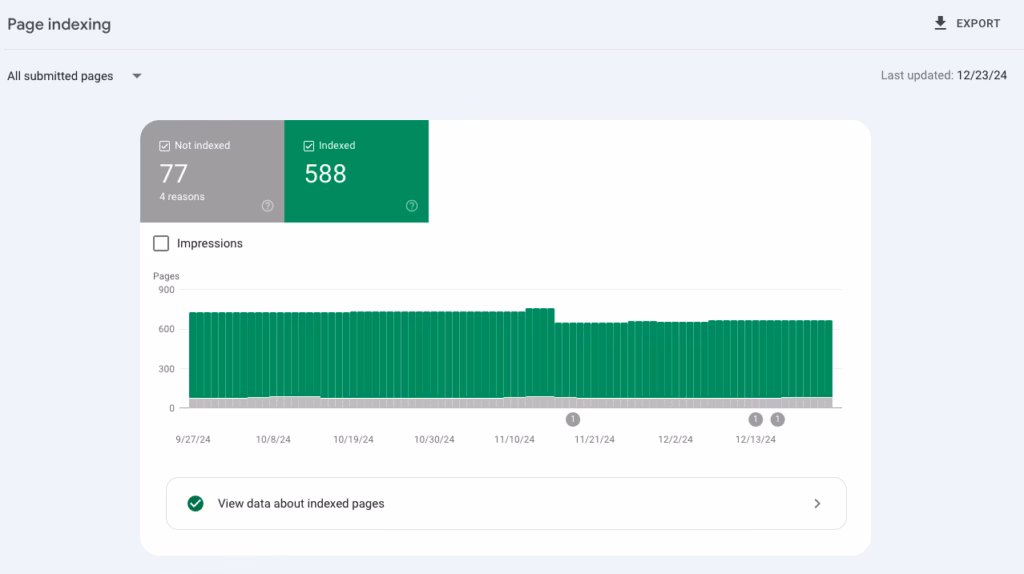Open help icon on Not indexed card

coord(267,206)
